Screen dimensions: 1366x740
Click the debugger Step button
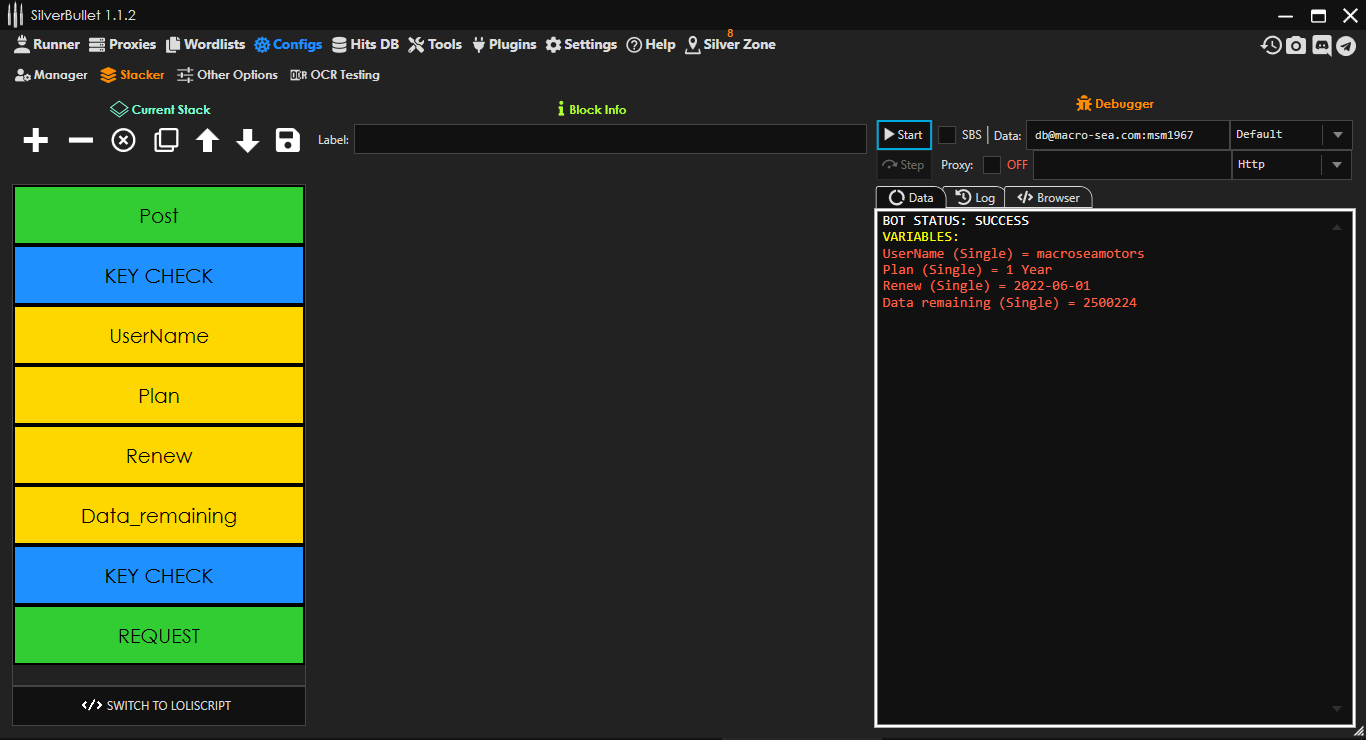(904, 165)
